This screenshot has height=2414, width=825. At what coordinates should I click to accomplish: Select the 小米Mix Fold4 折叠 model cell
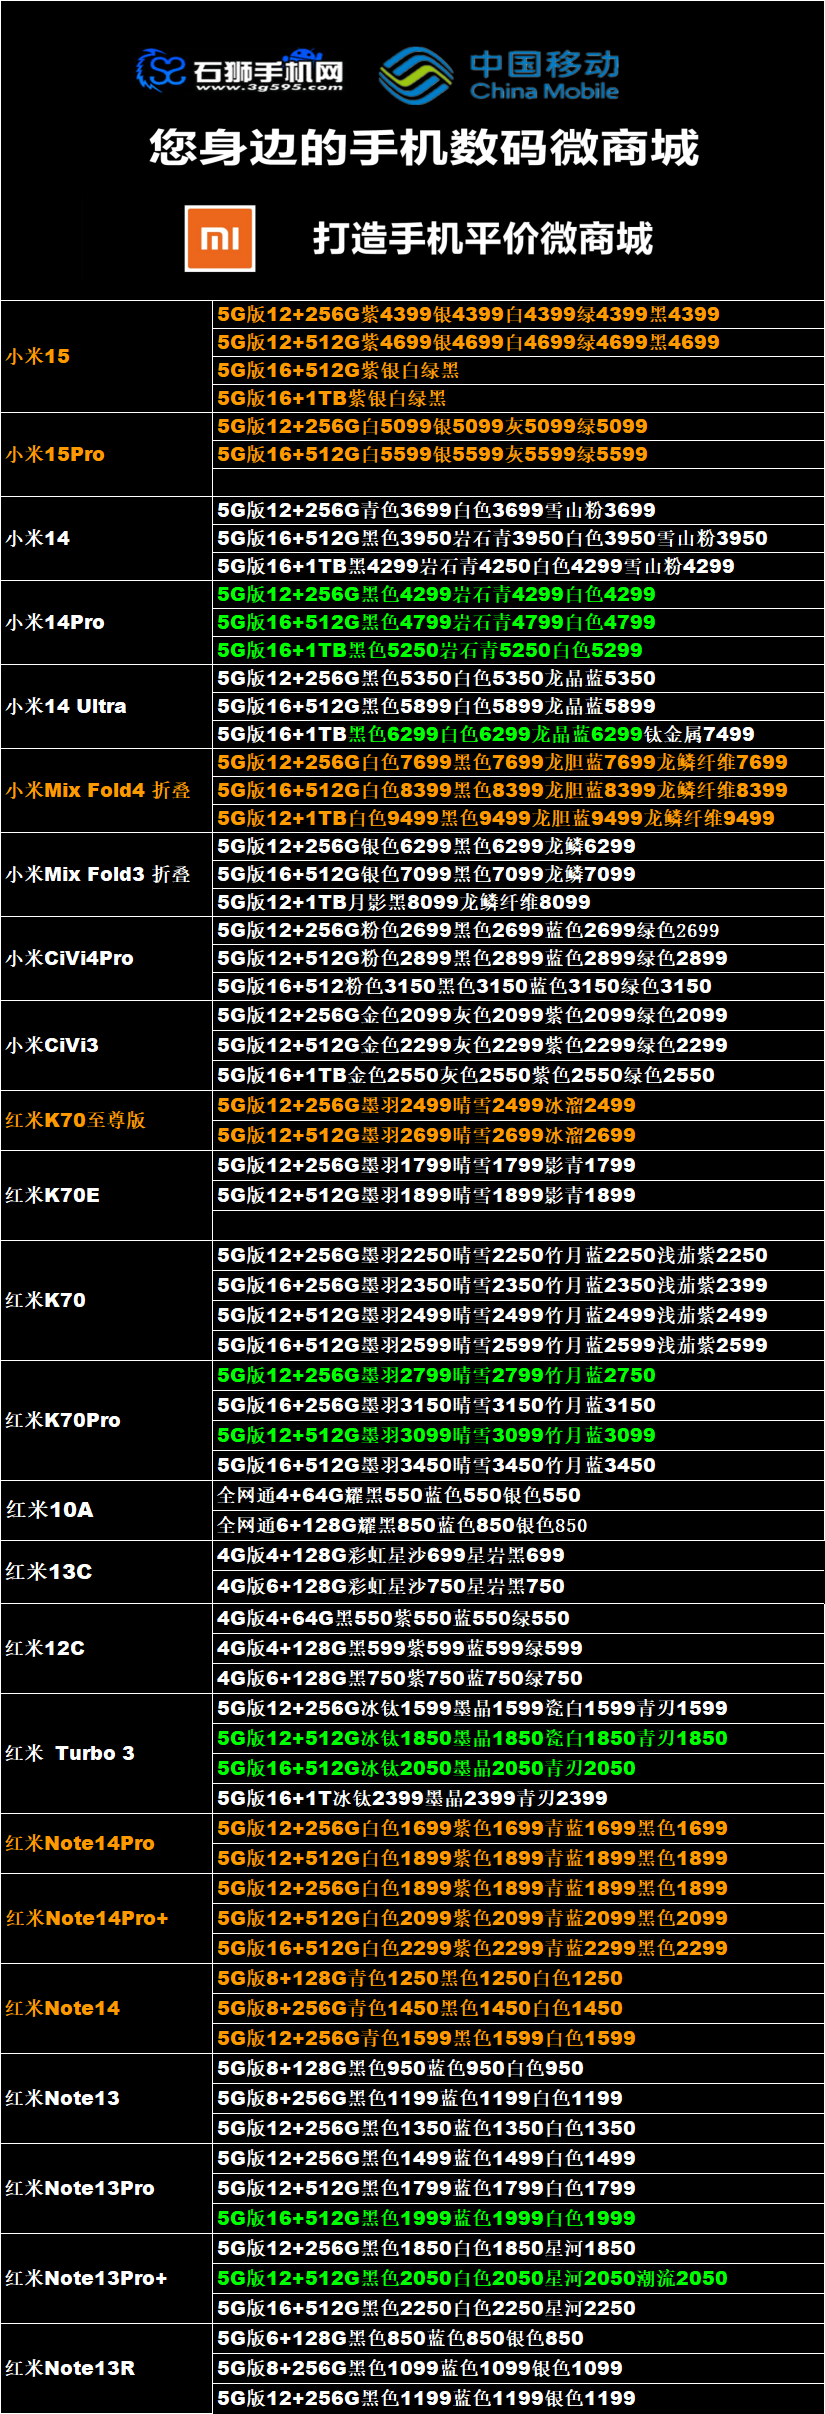click(107, 790)
